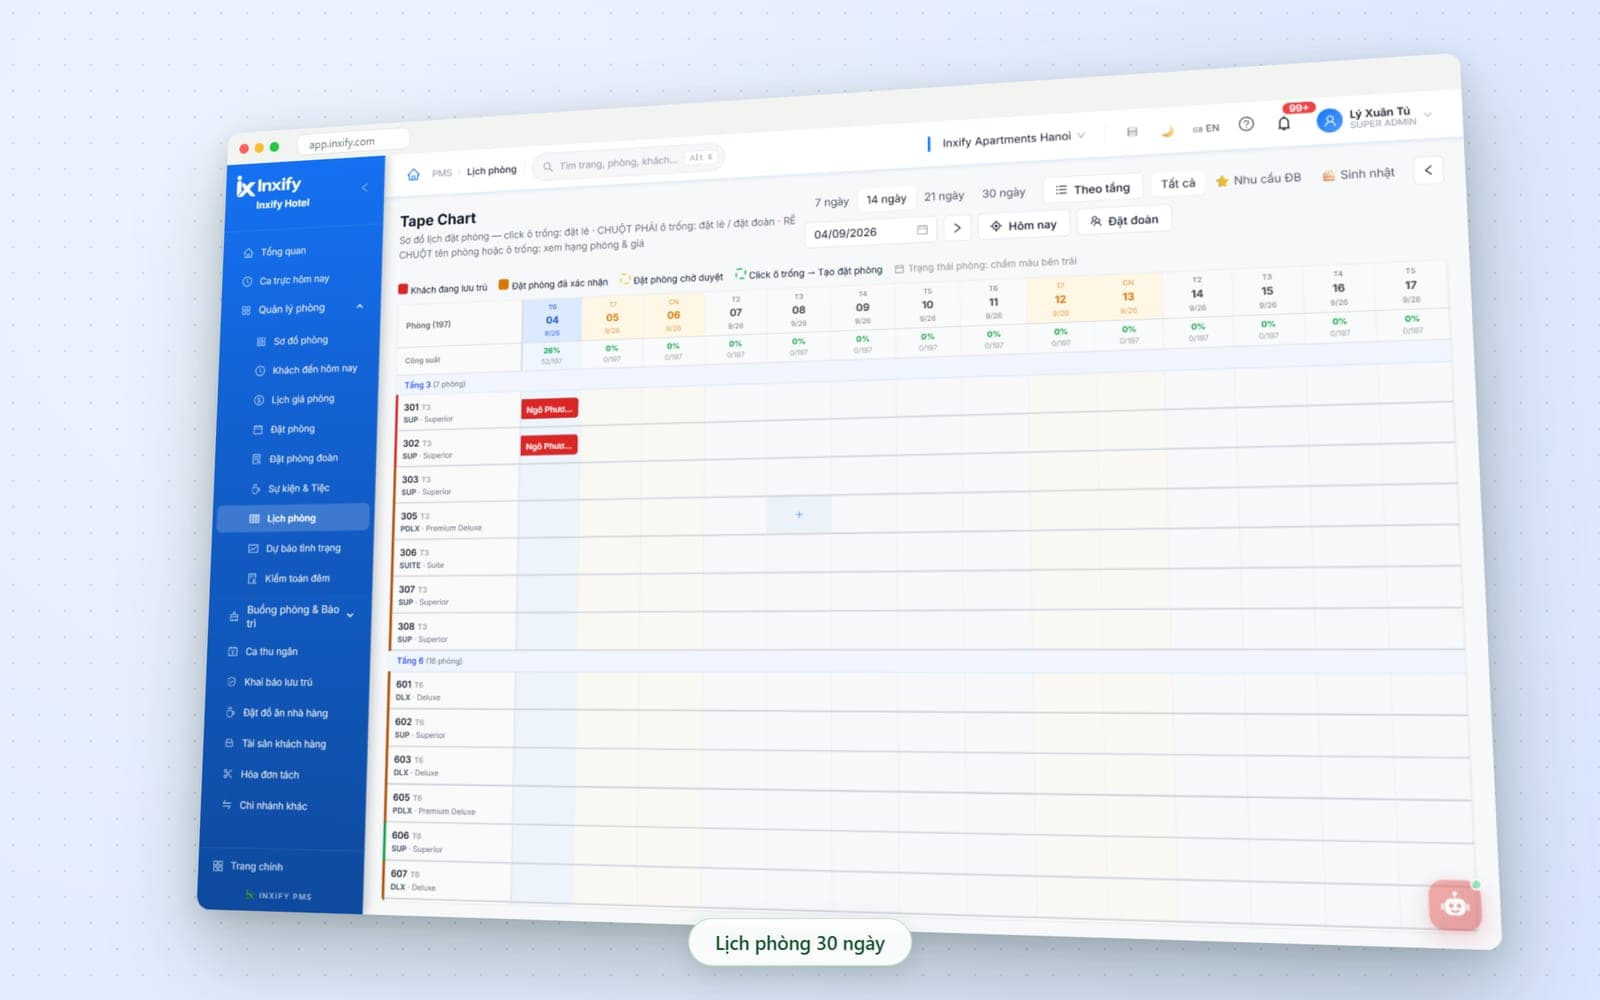The image size is (1600, 1000).
Task: Switch language with EN button
Action: point(1206,128)
